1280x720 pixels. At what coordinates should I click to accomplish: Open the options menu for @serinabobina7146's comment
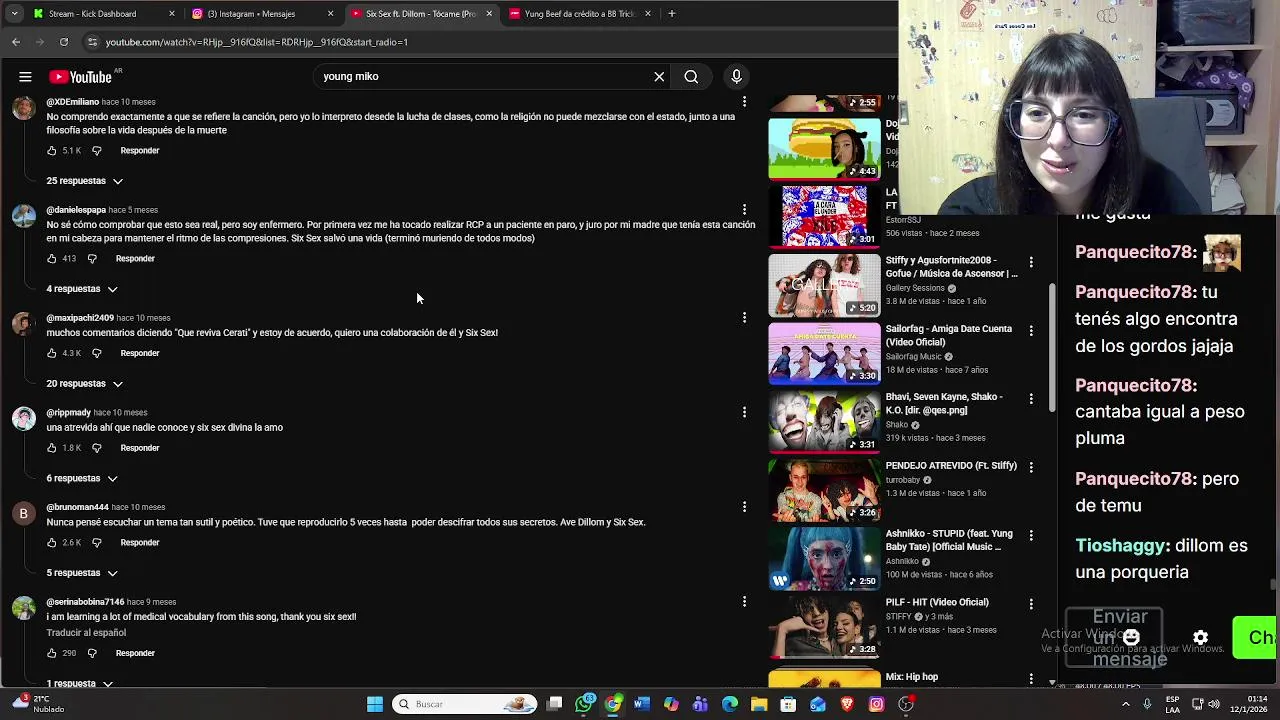point(744,602)
